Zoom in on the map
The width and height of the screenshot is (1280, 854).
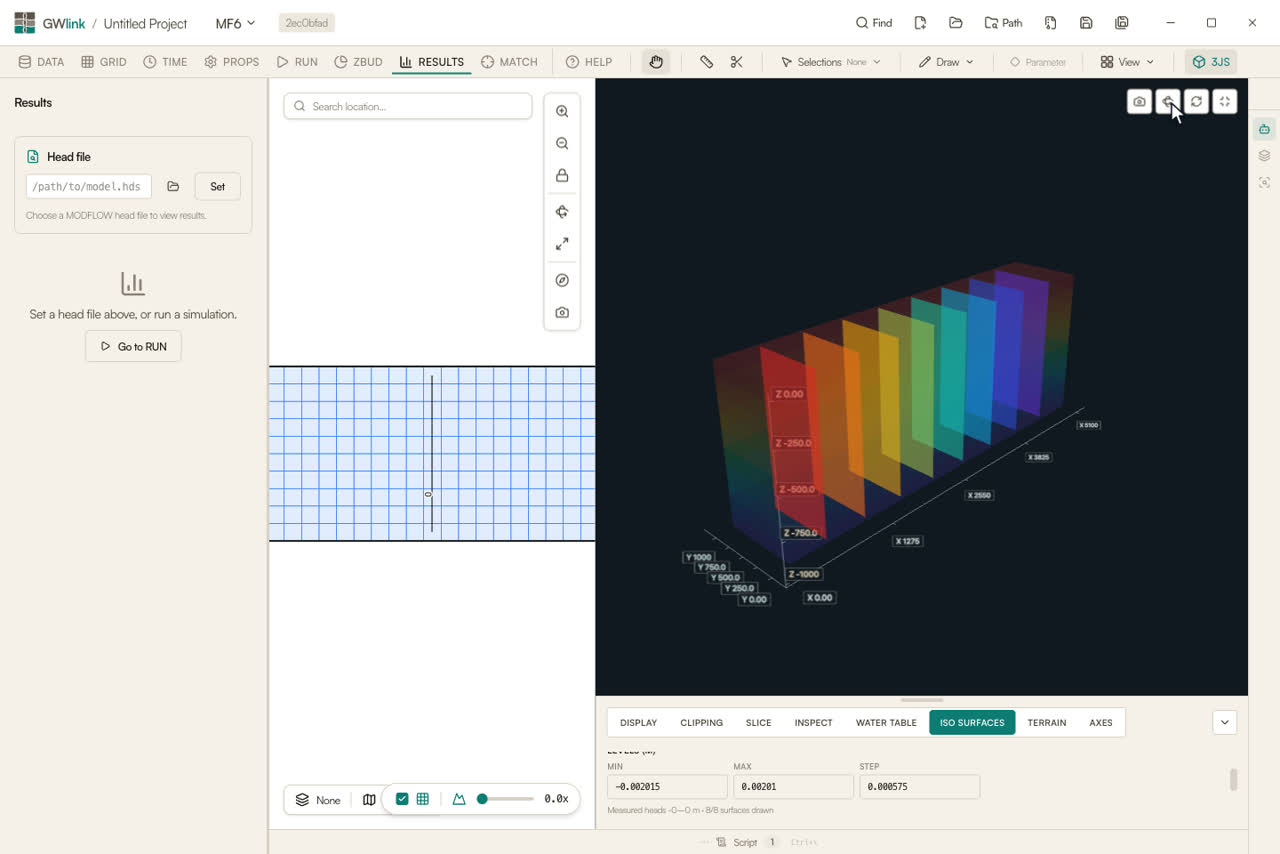562,112
